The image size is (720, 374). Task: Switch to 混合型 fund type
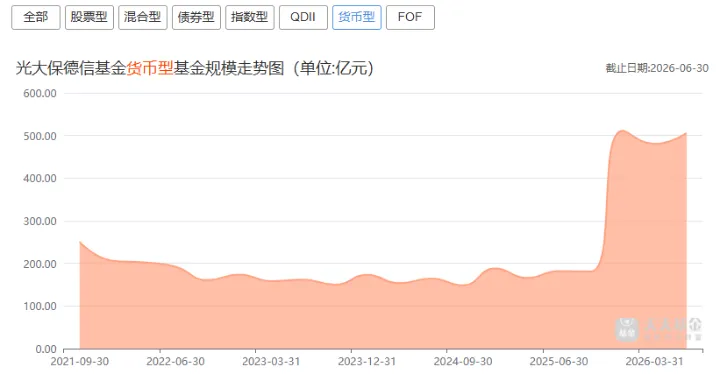pos(143,17)
